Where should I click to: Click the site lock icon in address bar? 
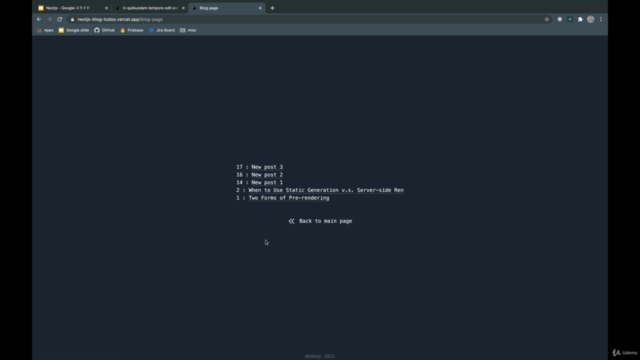click(72, 19)
